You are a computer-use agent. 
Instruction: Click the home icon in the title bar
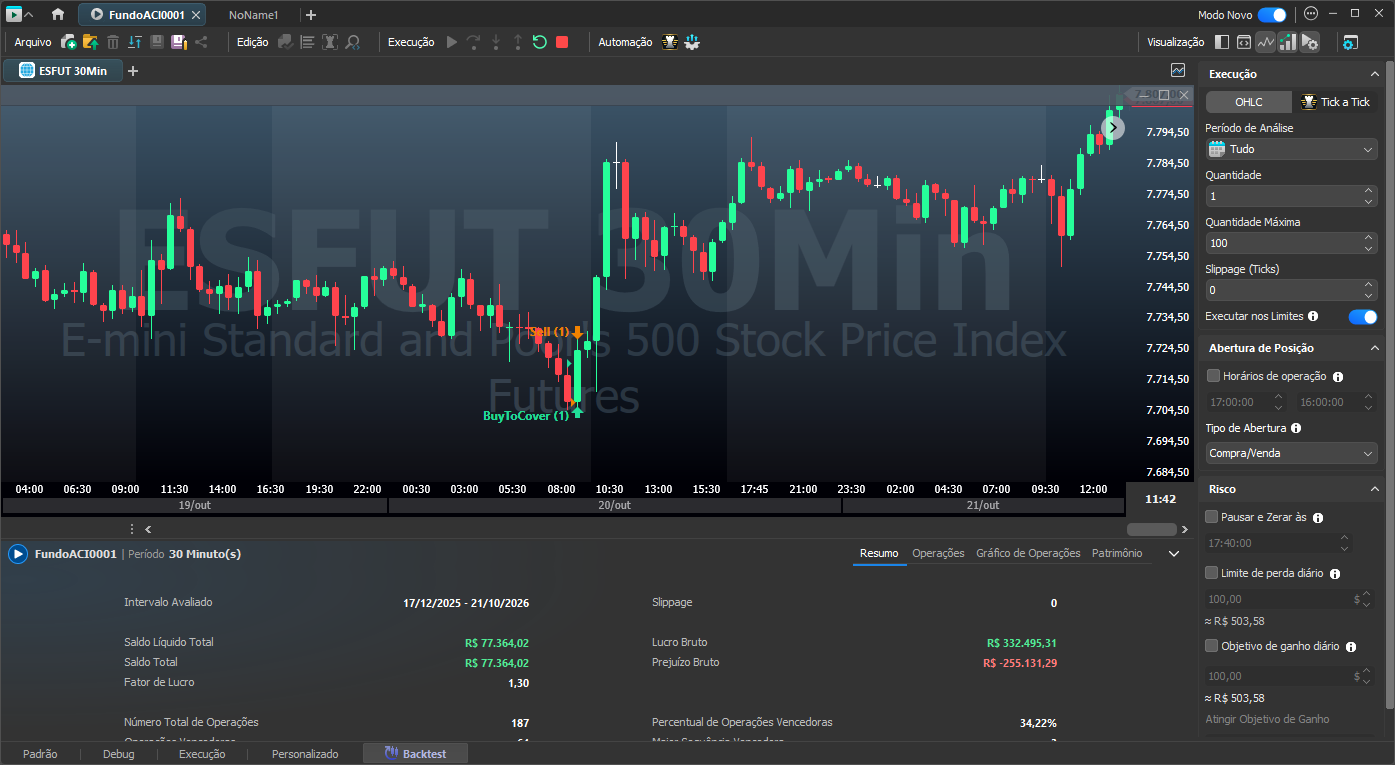point(58,15)
